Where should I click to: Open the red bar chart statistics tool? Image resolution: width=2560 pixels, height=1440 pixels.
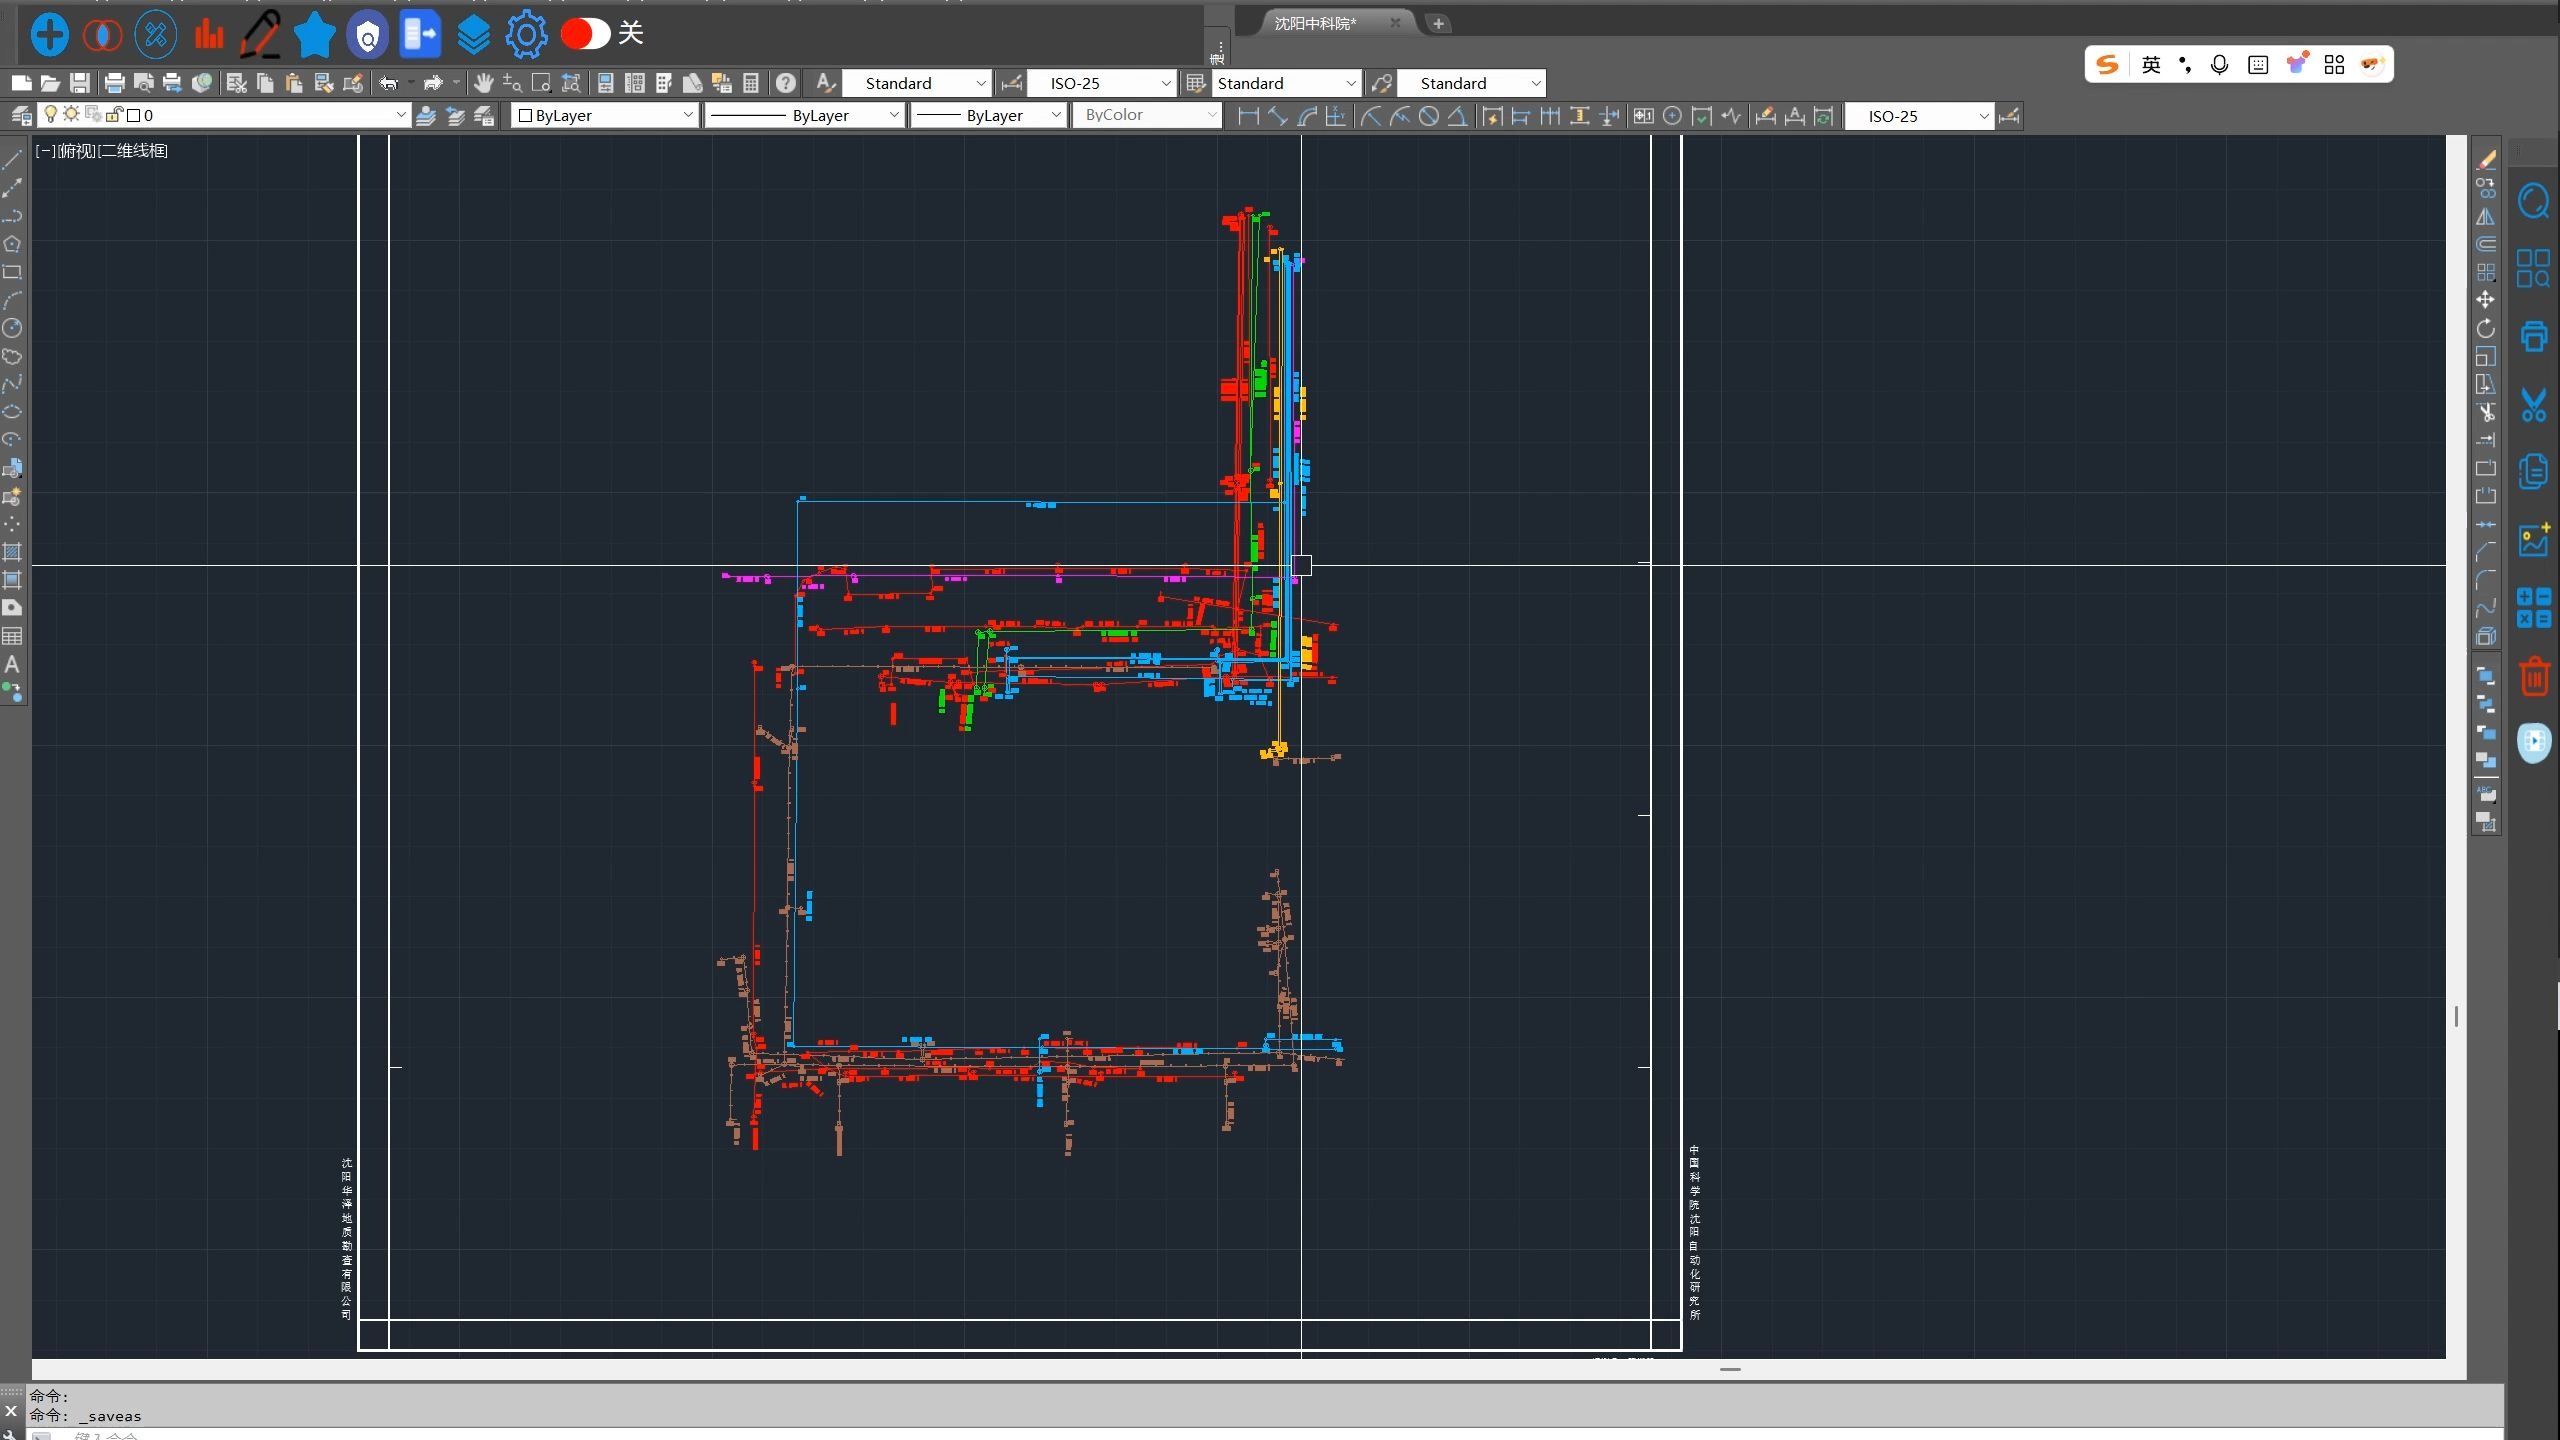pos(209,34)
